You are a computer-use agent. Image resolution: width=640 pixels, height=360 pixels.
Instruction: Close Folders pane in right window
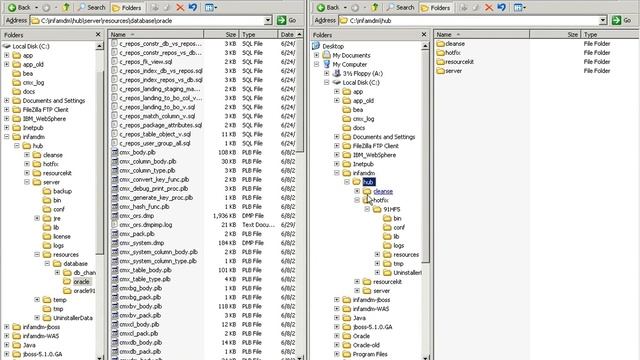click(424, 35)
